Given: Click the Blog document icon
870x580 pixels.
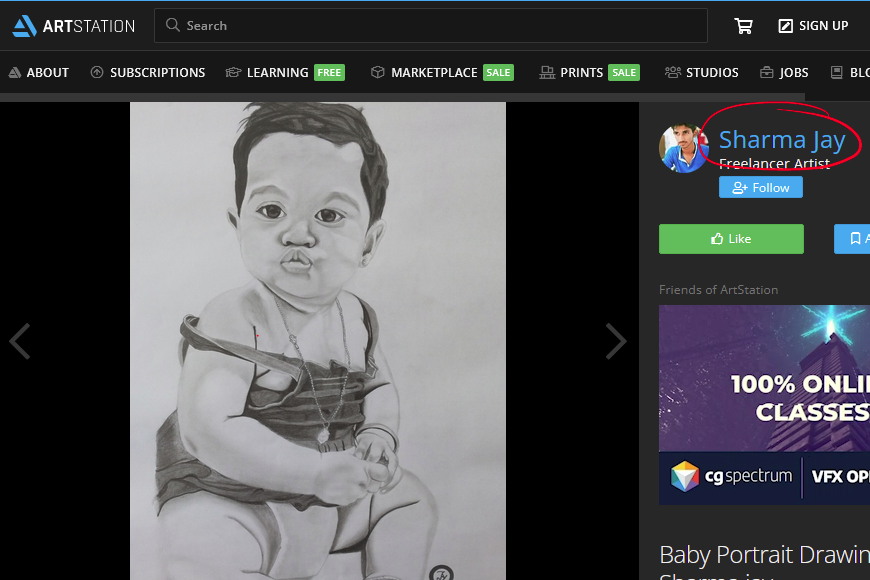Looking at the screenshot, I should 837,72.
